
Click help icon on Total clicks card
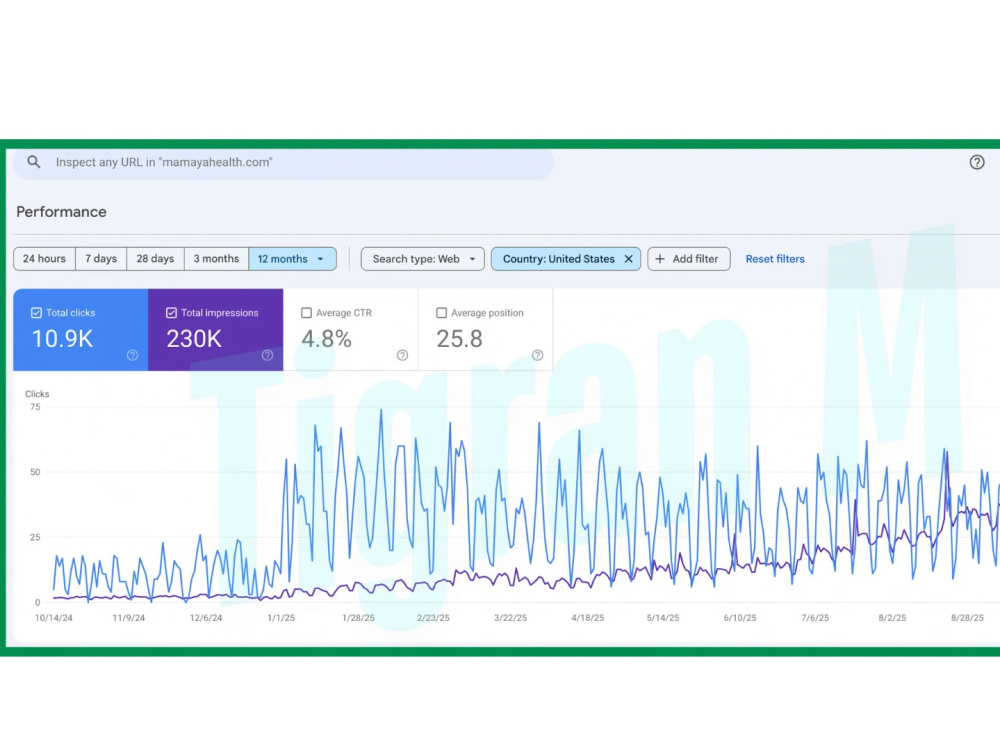point(132,355)
